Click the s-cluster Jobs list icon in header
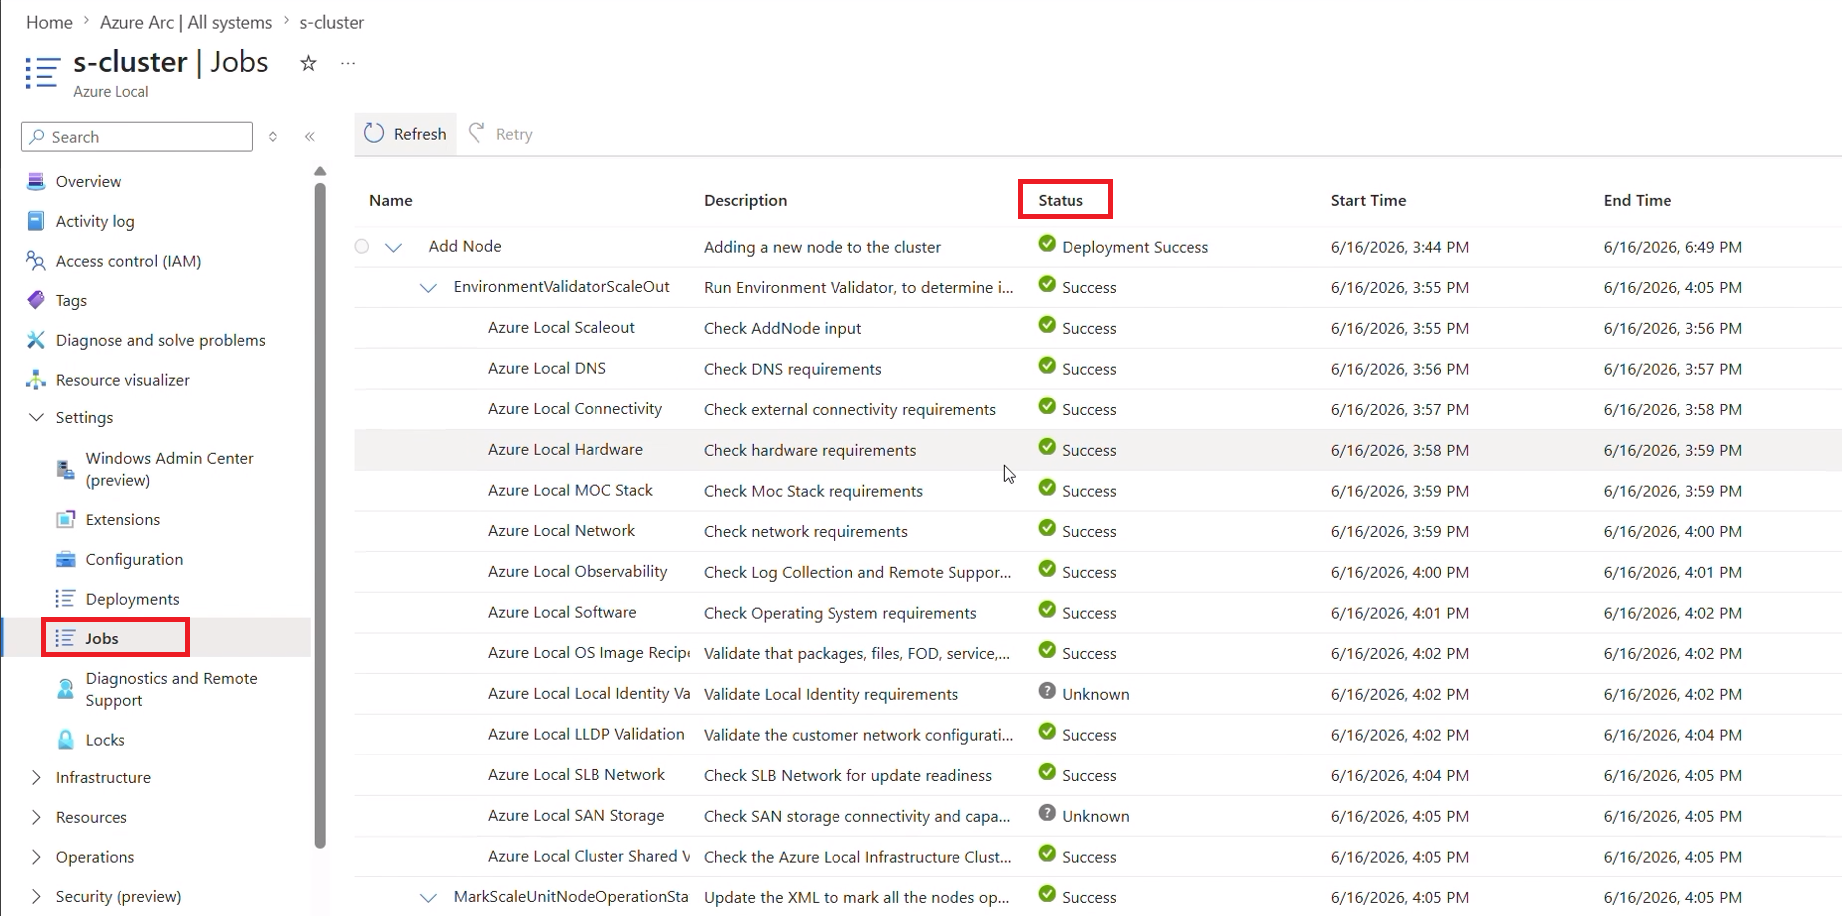Image resolution: width=1842 pixels, height=916 pixels. pyautogui.click(x=43, y=72)
